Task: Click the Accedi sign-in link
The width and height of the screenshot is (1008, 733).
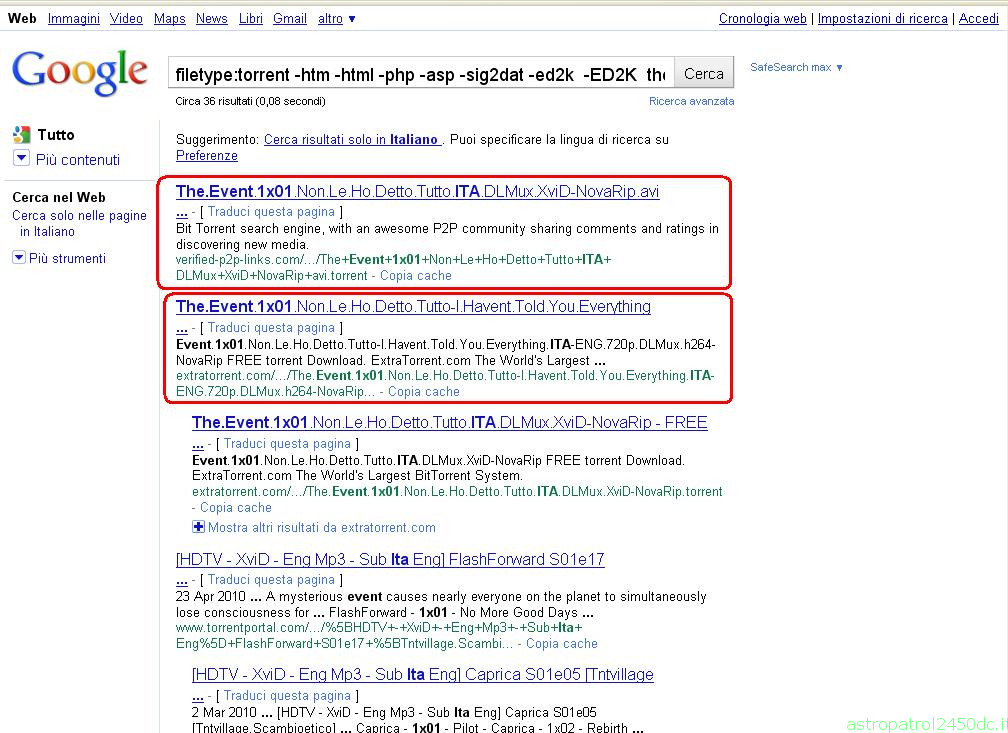Action: pos(978,19)
